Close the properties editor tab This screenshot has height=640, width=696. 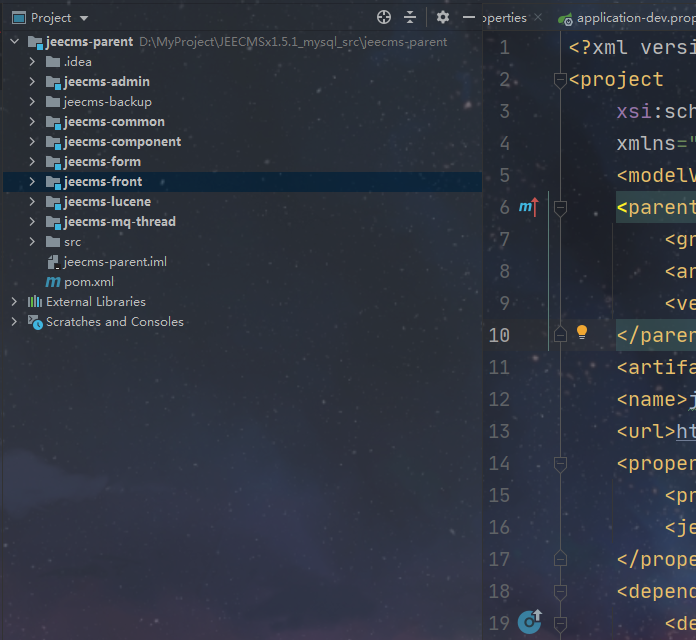coord(538,17)
